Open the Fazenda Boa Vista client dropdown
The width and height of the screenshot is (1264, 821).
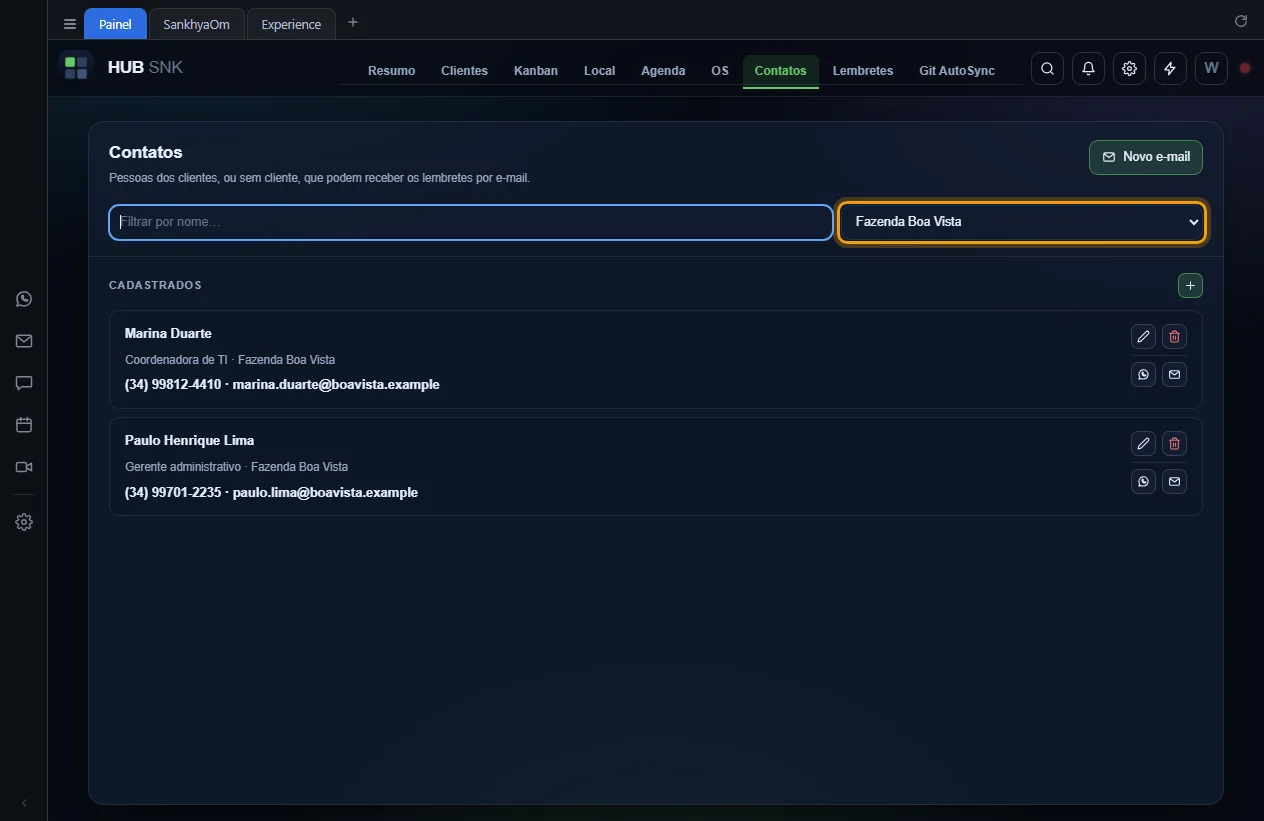pos(1022,222)
